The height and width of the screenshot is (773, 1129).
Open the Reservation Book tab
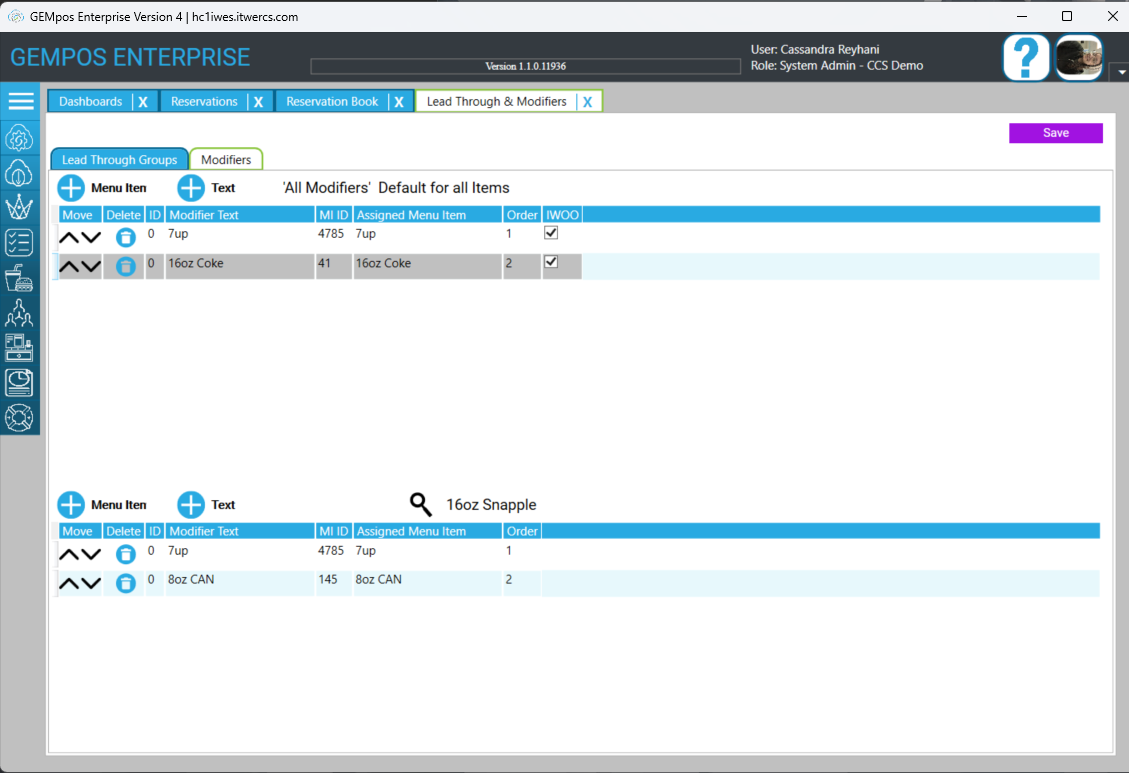coord(332,102)
